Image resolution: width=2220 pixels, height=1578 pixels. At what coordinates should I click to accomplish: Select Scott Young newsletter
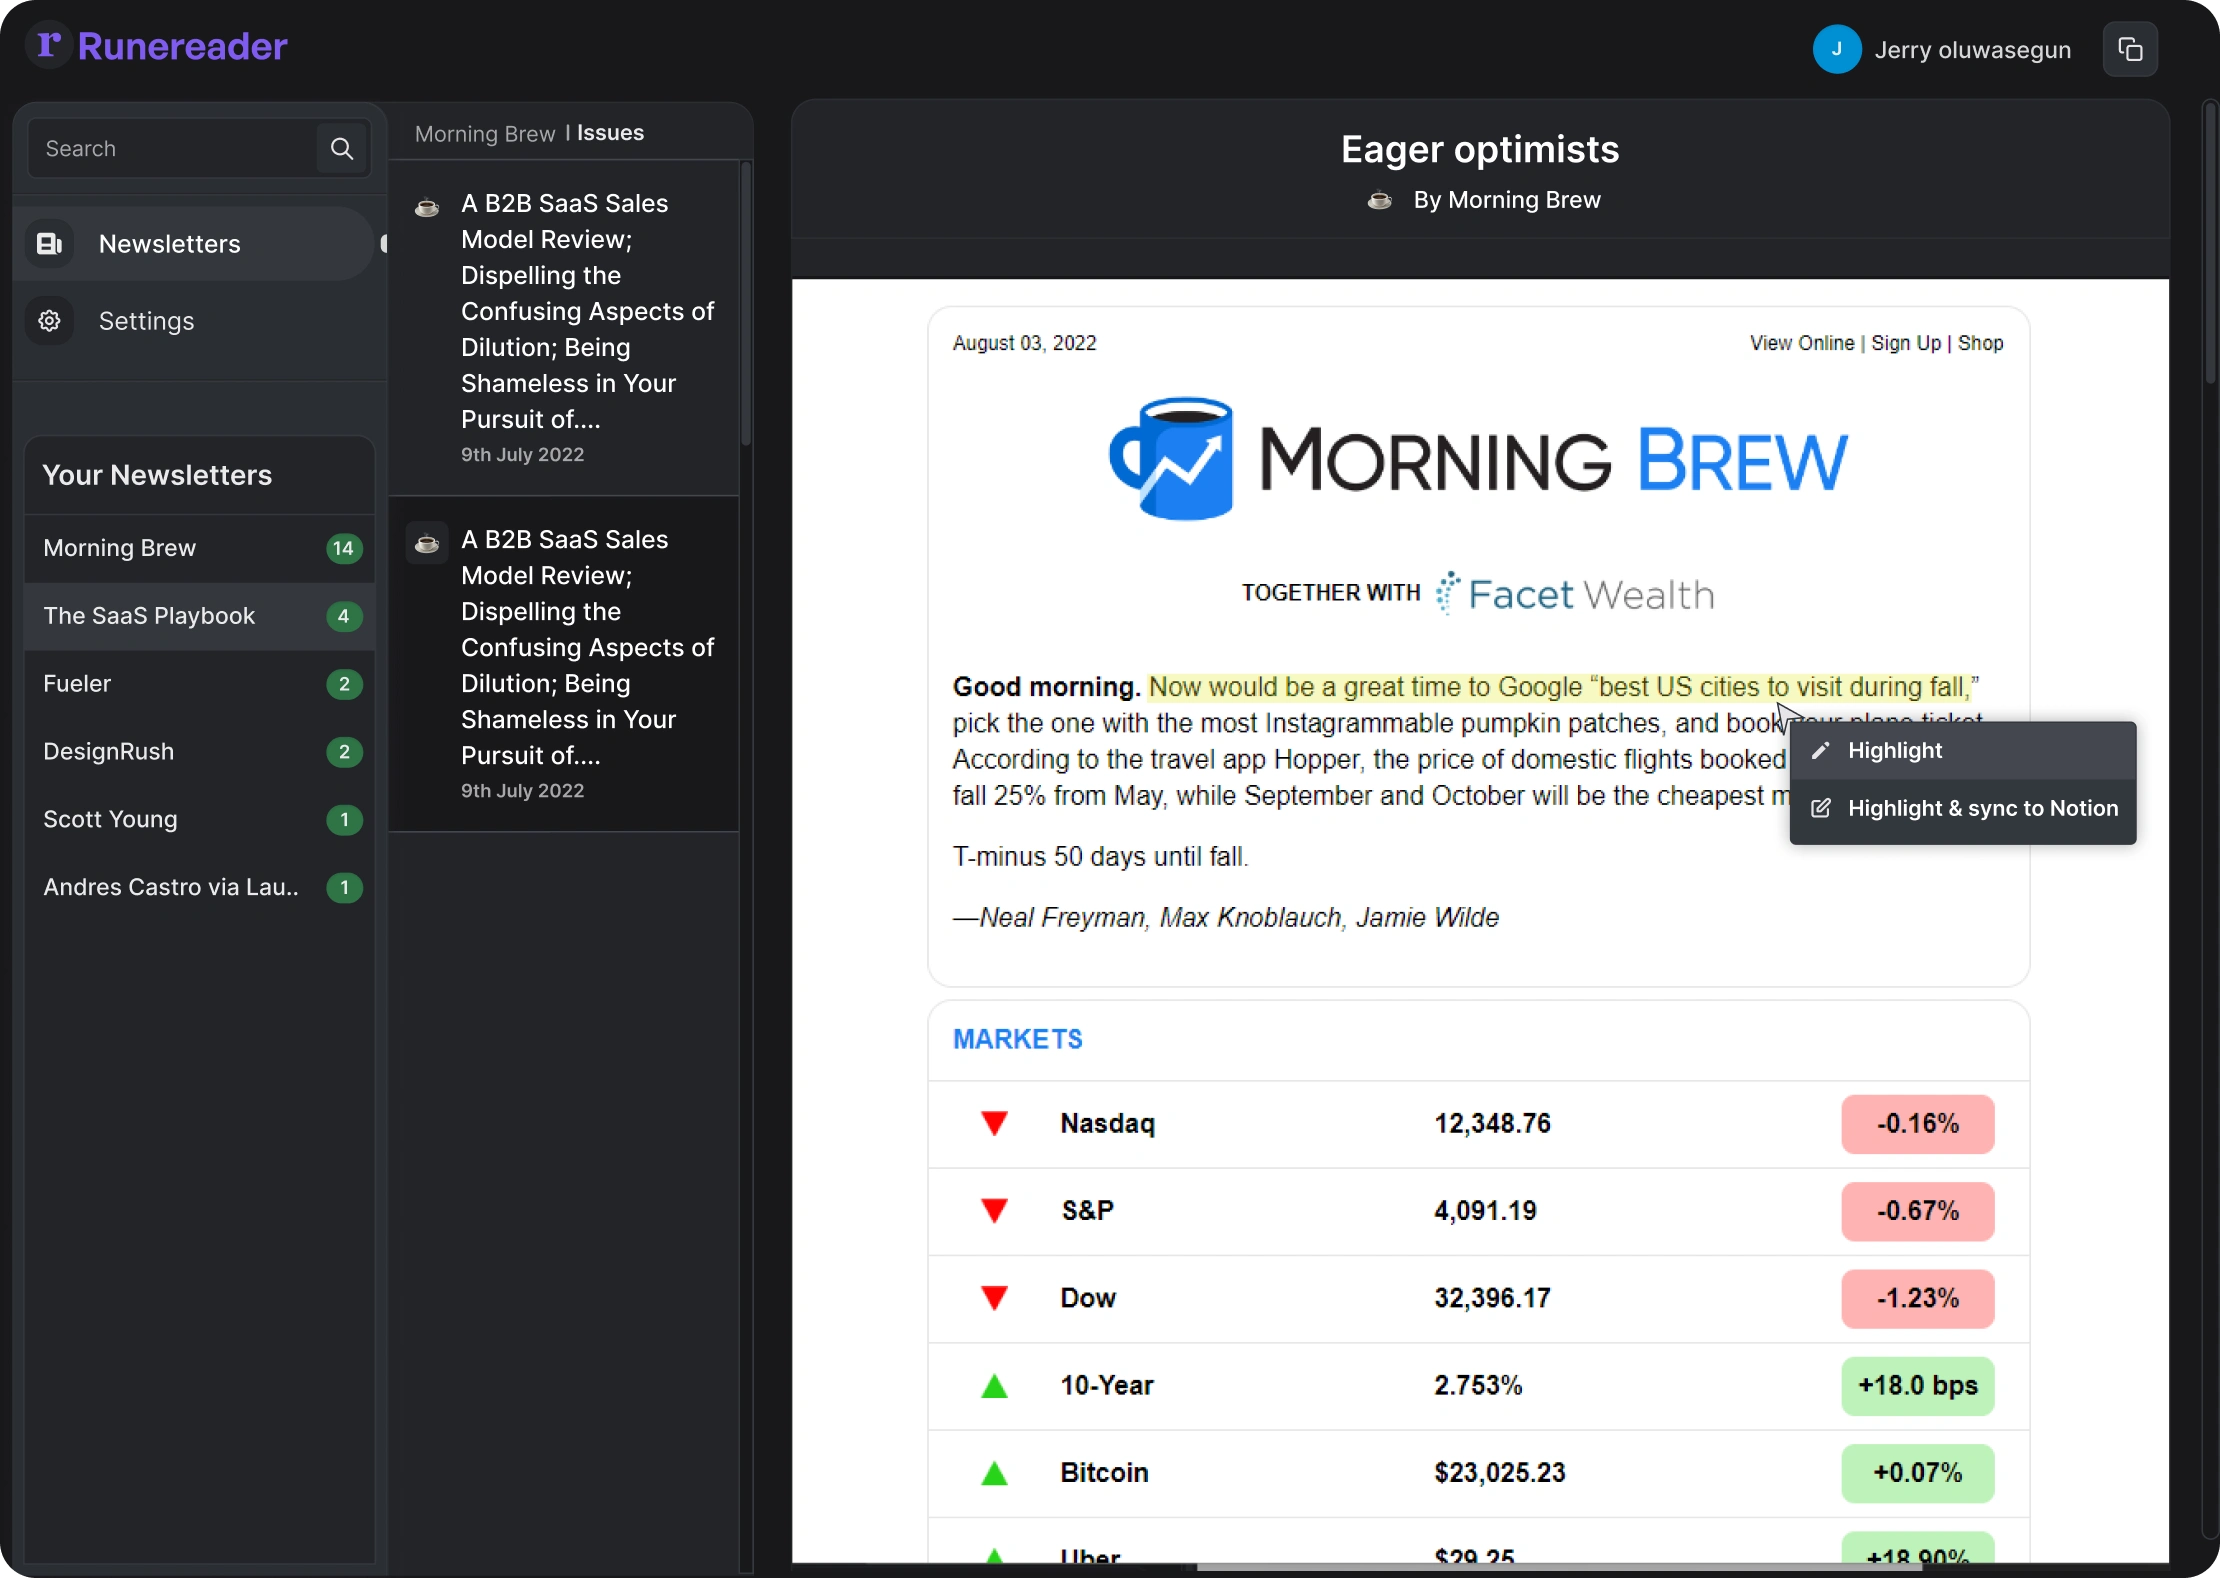click(199, 820)
